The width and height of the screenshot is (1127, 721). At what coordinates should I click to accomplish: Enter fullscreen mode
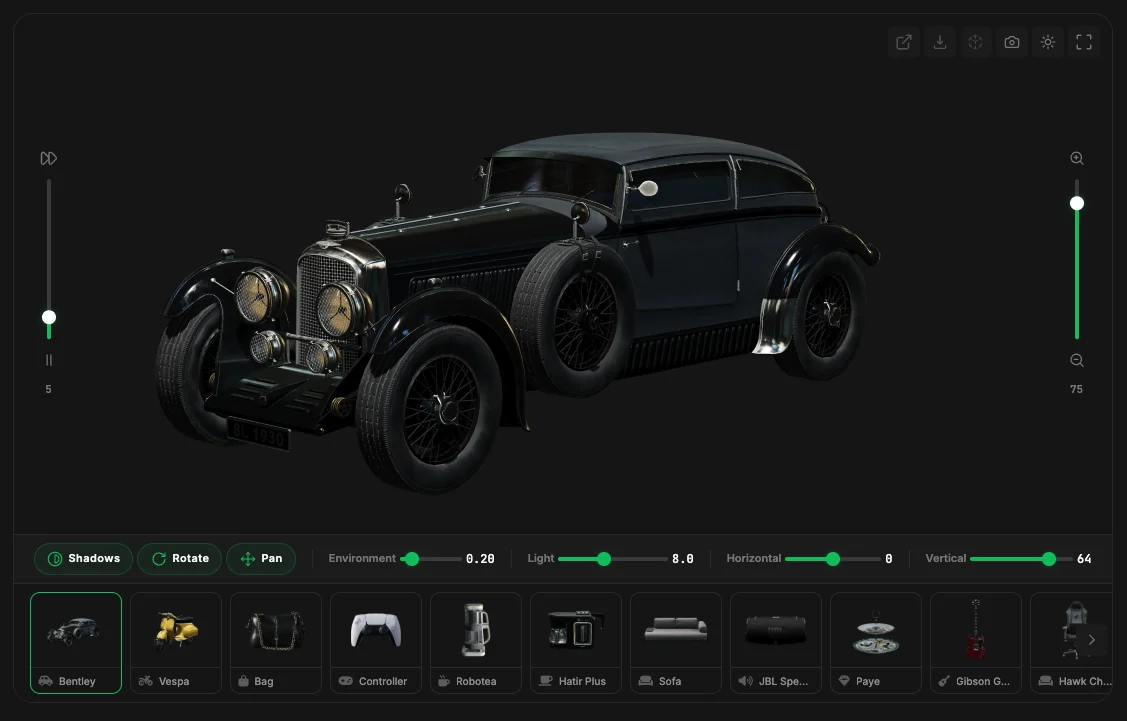pyautogui.click(x=1084, y=42)
